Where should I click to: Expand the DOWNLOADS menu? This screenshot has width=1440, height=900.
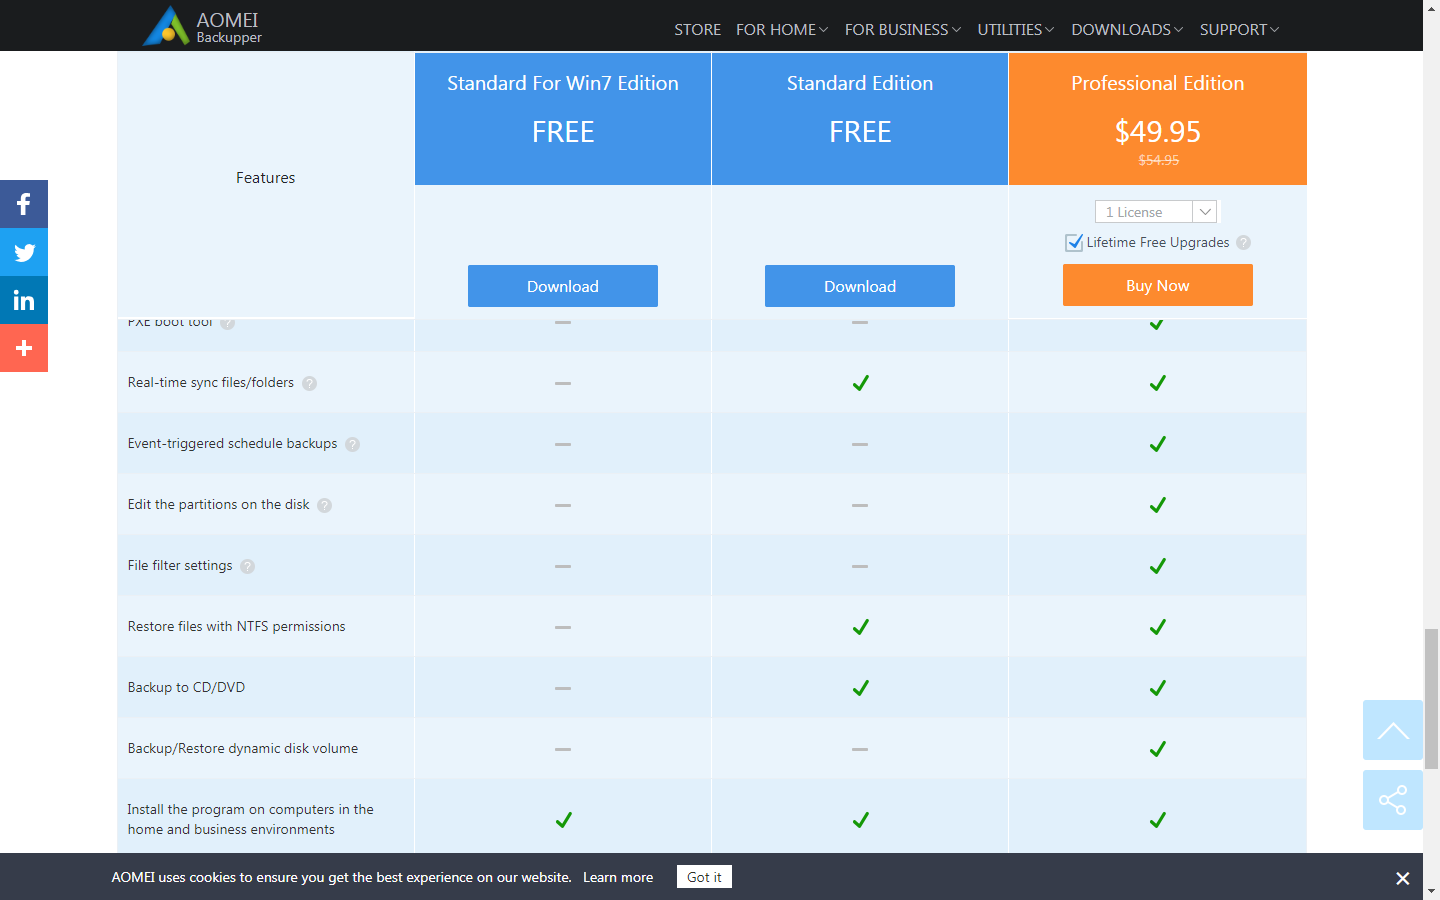pyautogui.click(x=1127, y=30)
